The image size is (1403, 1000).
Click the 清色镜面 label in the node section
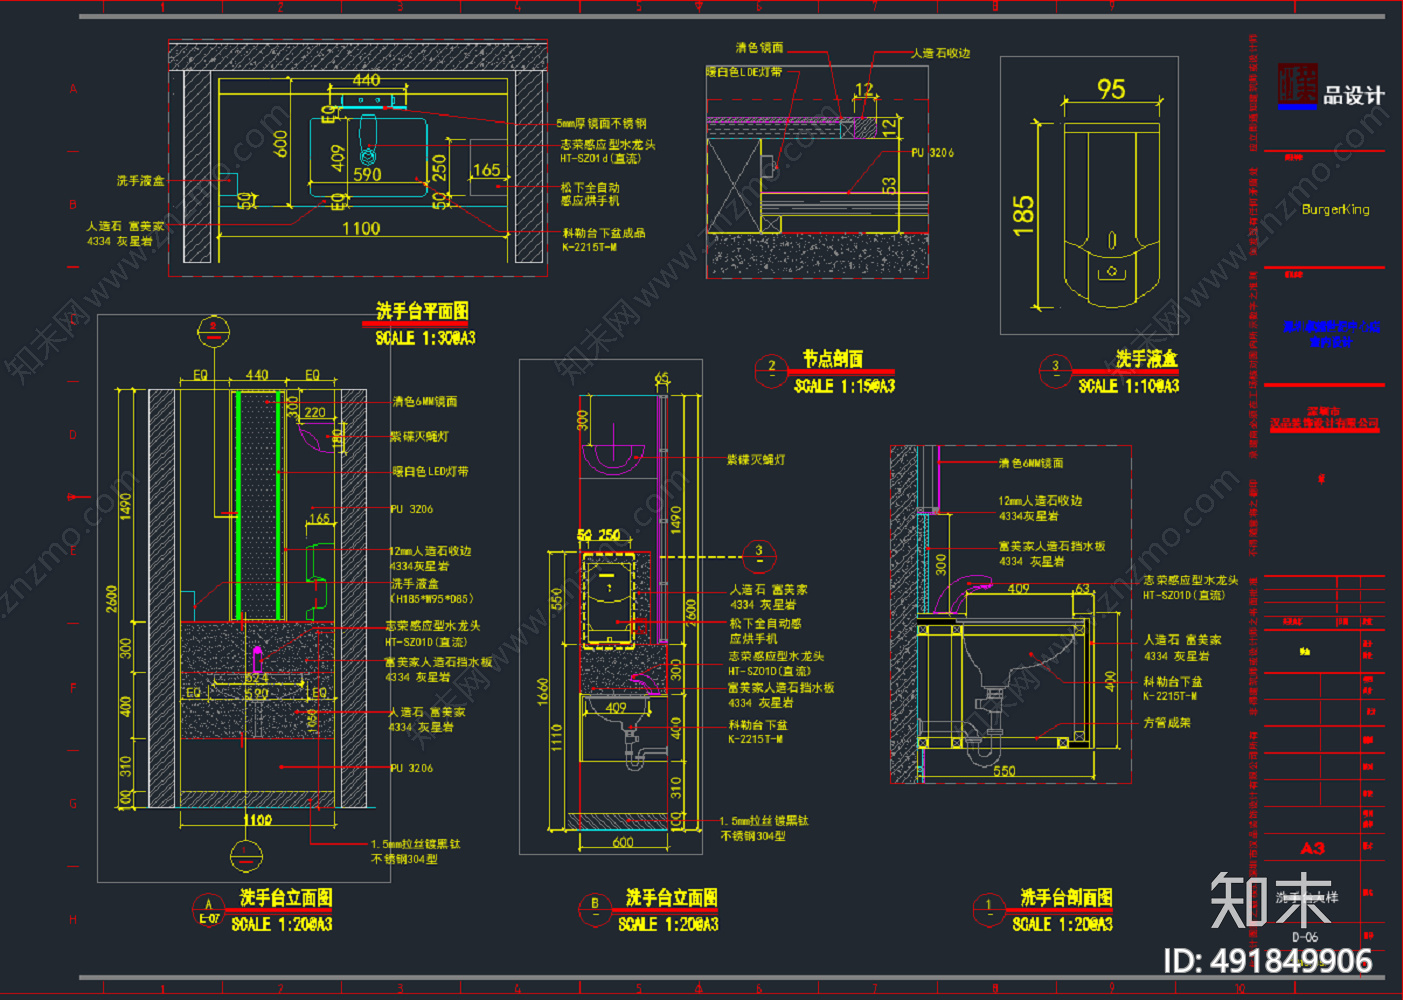pyautogui.click(x=760, y=48)
